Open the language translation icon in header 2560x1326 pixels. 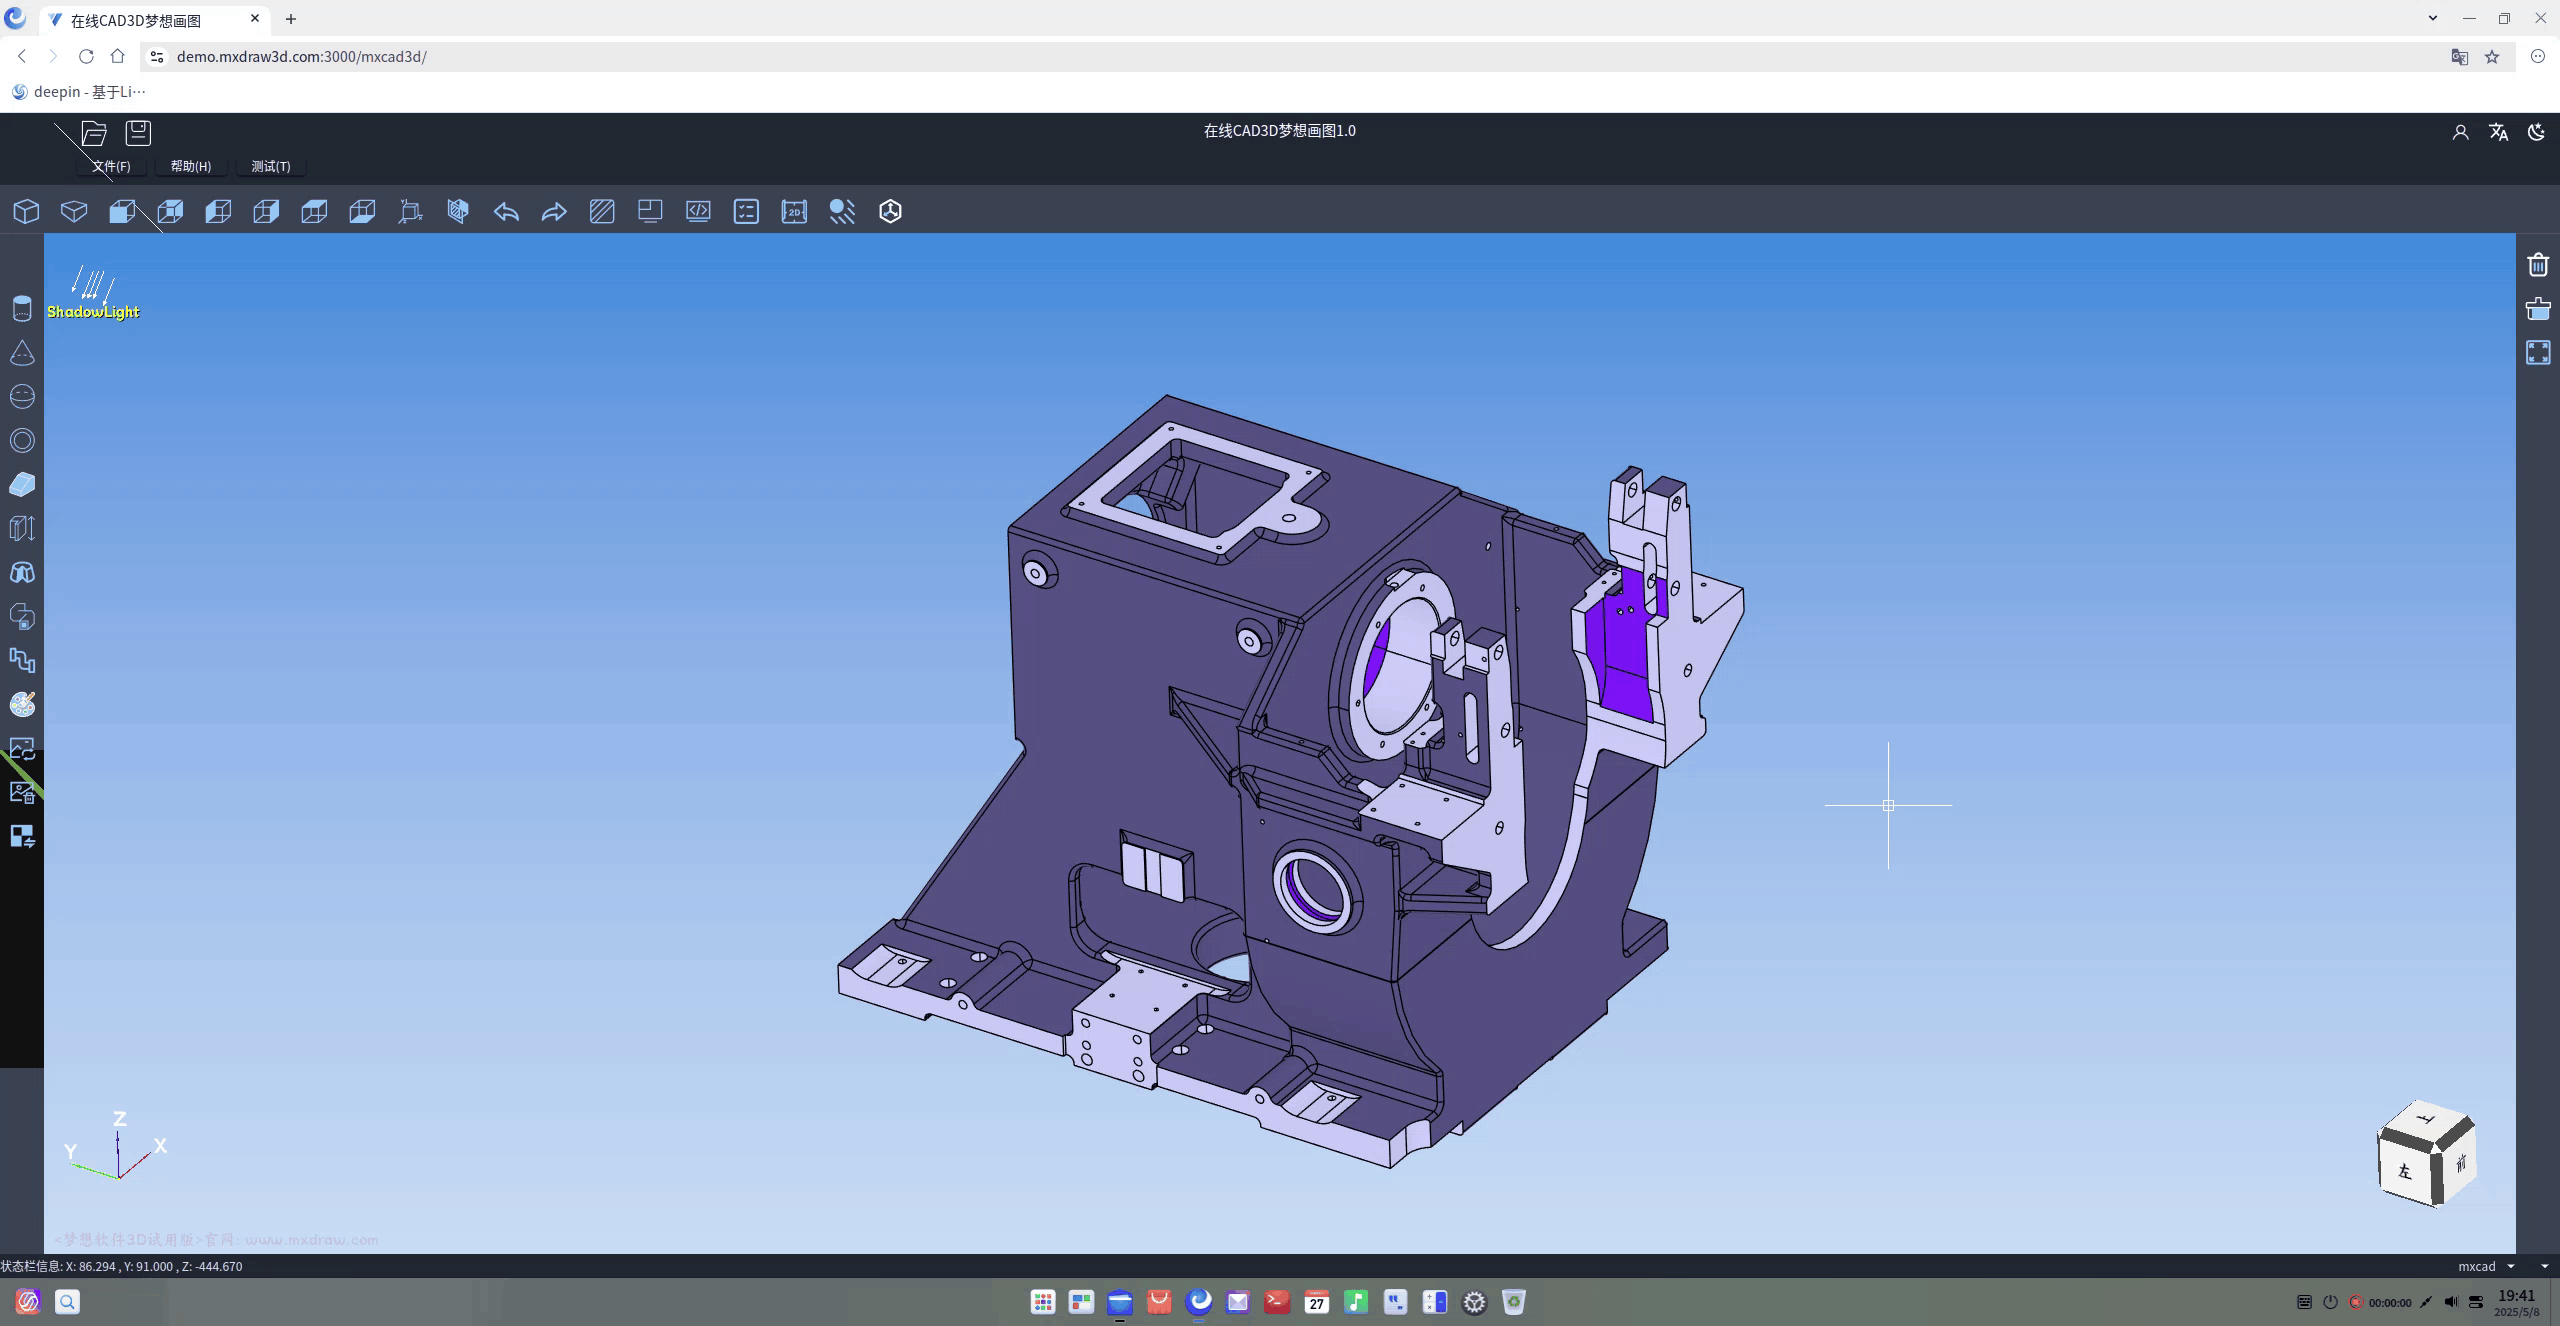pos(2498,132)
